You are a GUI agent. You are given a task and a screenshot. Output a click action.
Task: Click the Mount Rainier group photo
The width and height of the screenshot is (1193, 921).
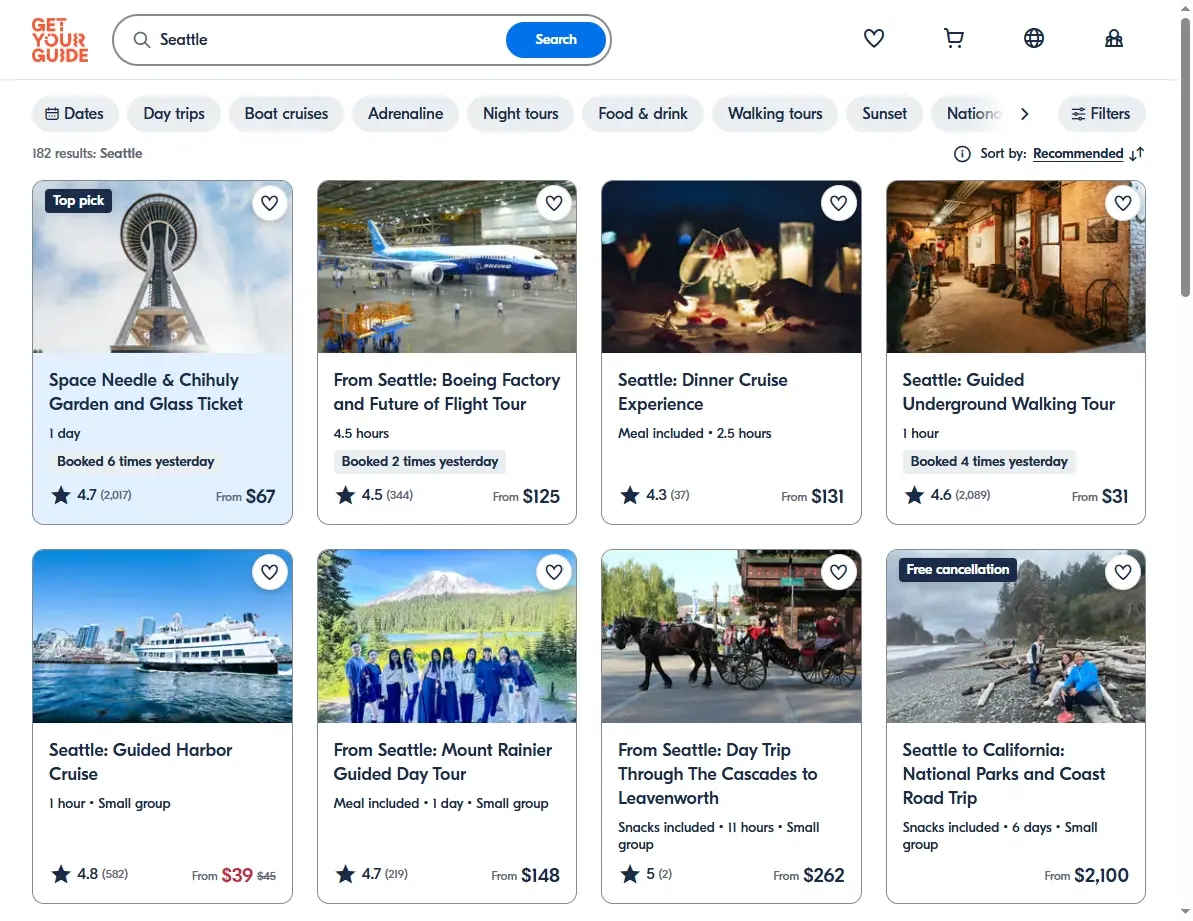tap(447, 637)
